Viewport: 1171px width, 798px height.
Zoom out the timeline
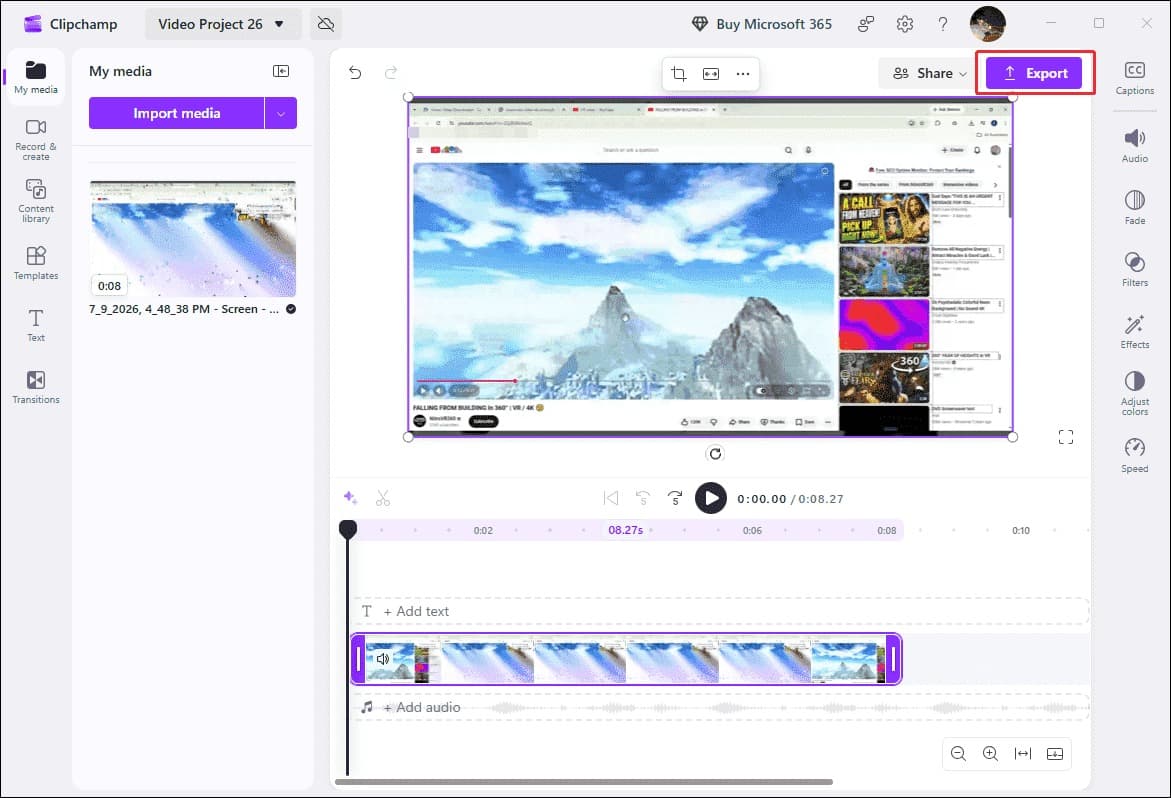click(x=958, y=754)
